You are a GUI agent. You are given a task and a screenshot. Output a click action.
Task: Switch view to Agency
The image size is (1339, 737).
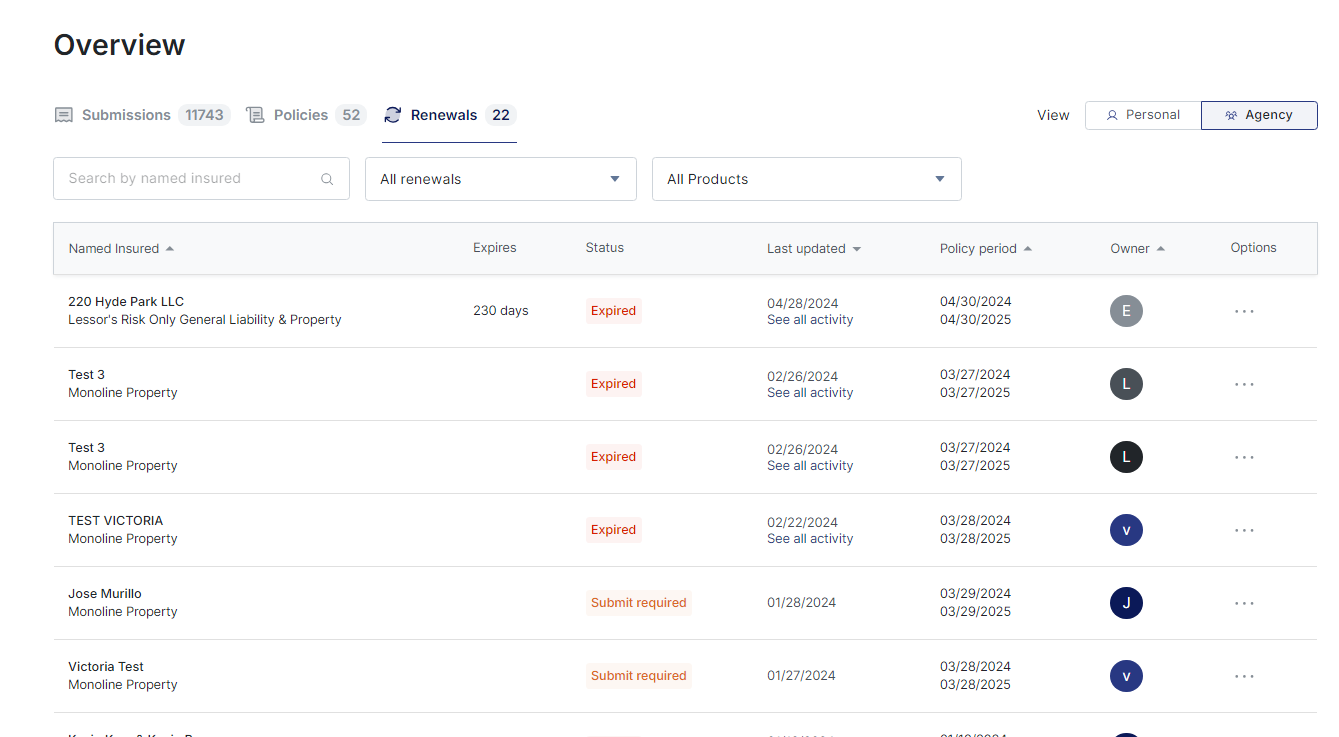pyautogui.click(x=1258, y=115)
